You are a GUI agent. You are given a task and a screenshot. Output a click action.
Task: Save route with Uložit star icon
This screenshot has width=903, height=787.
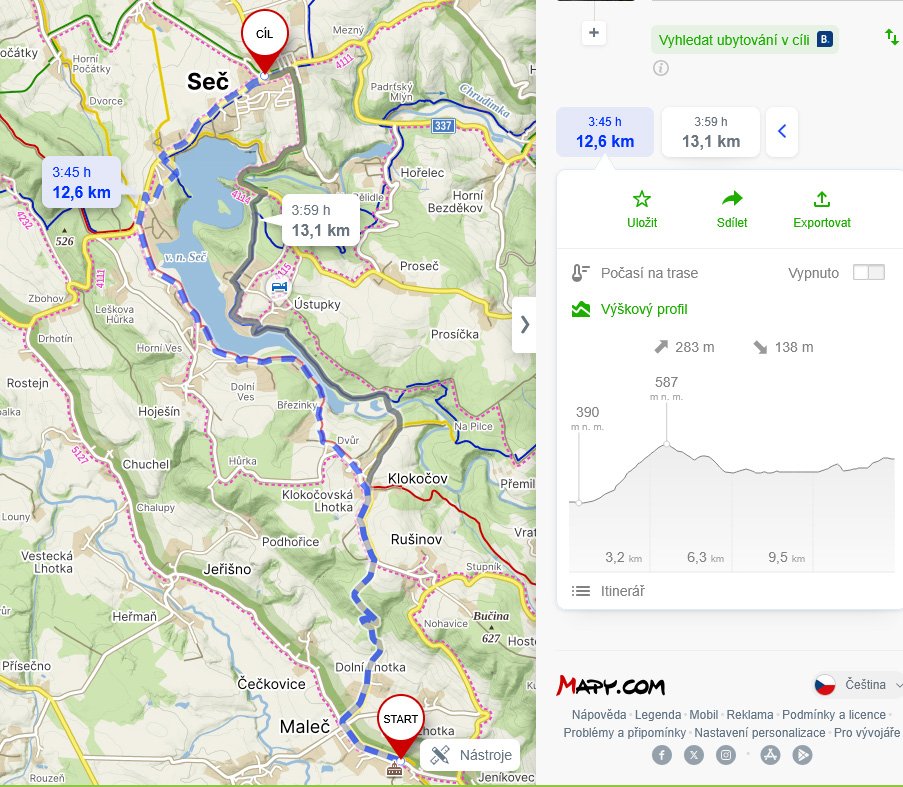tap(641, 210)
